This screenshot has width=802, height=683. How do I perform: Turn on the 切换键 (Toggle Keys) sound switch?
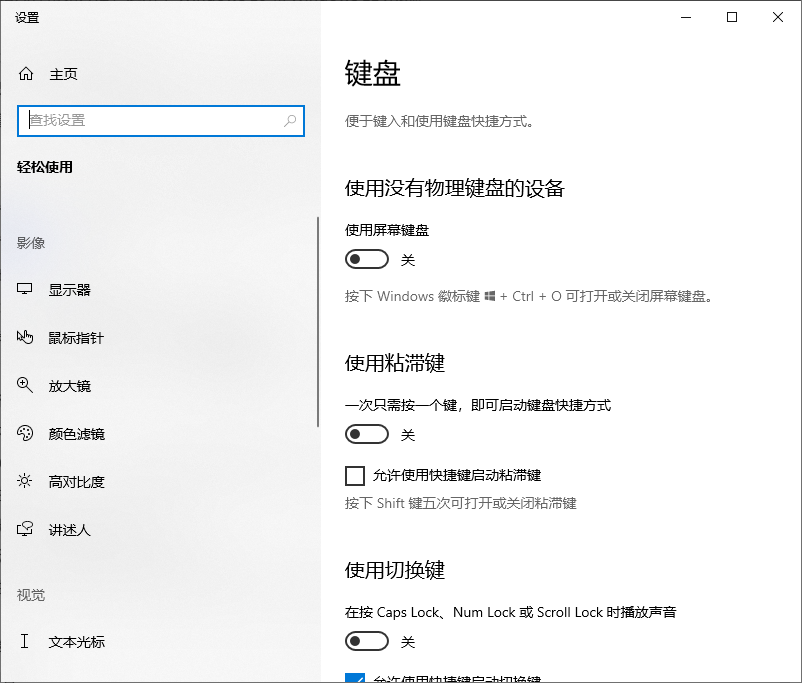coord(366,641)
